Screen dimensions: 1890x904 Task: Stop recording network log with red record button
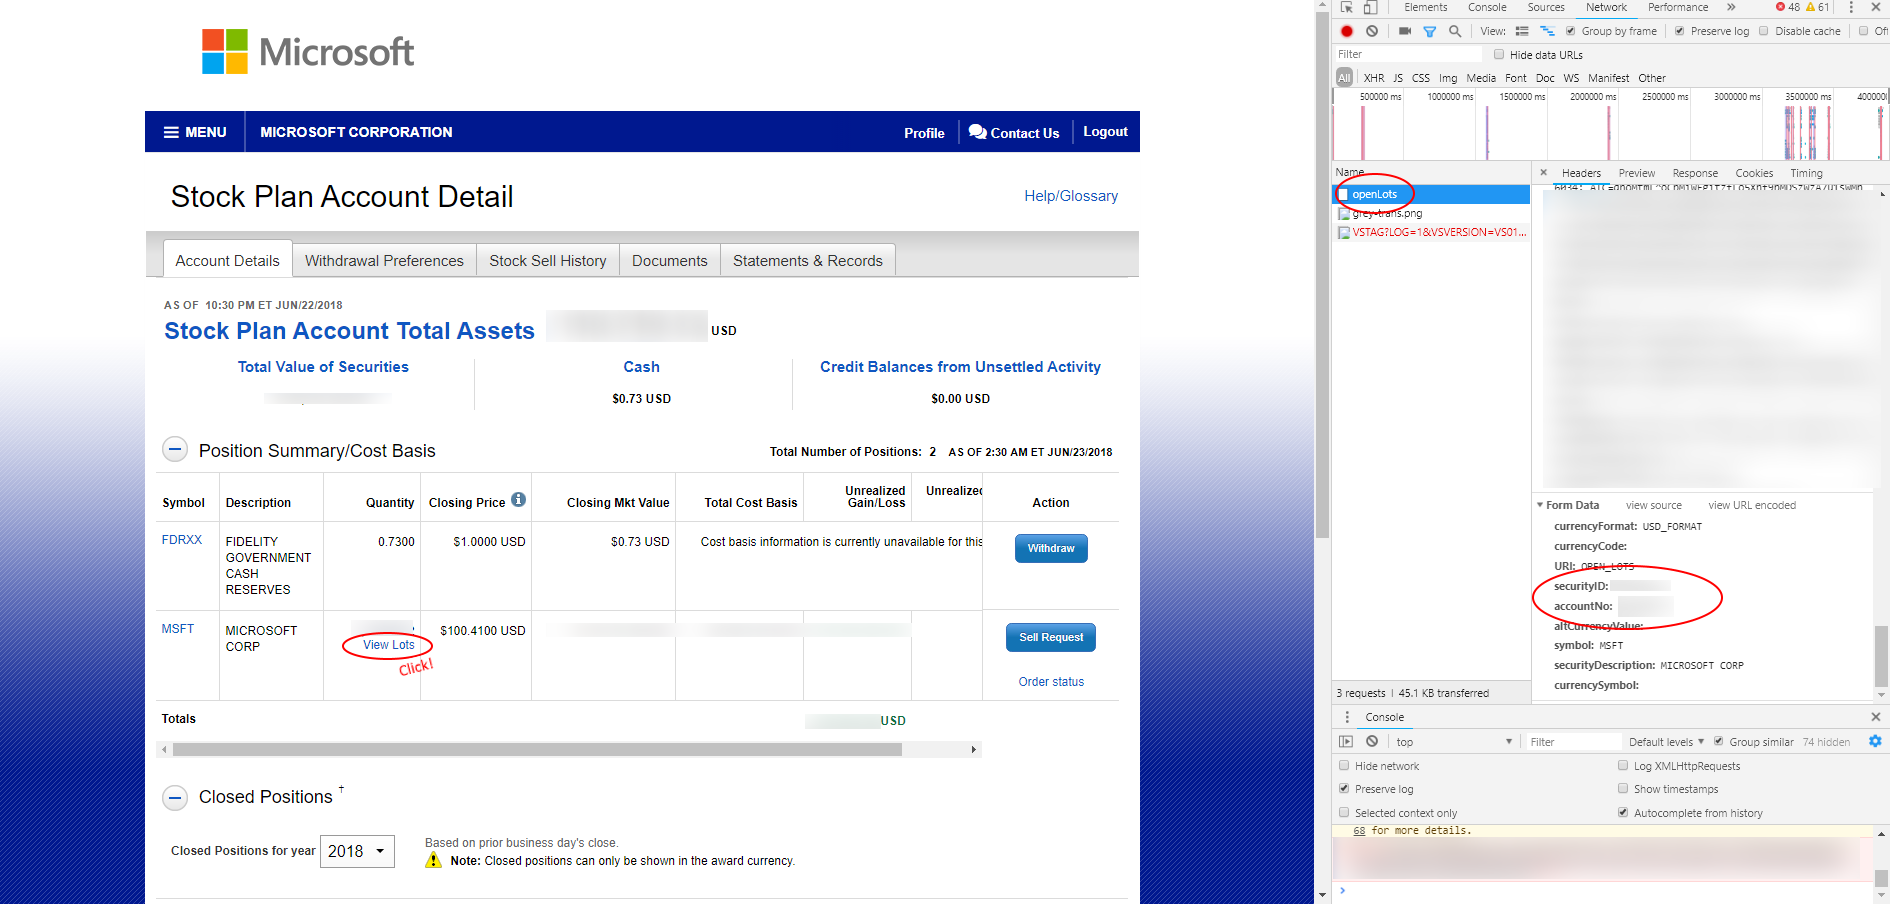click(x=1347, y=31)
